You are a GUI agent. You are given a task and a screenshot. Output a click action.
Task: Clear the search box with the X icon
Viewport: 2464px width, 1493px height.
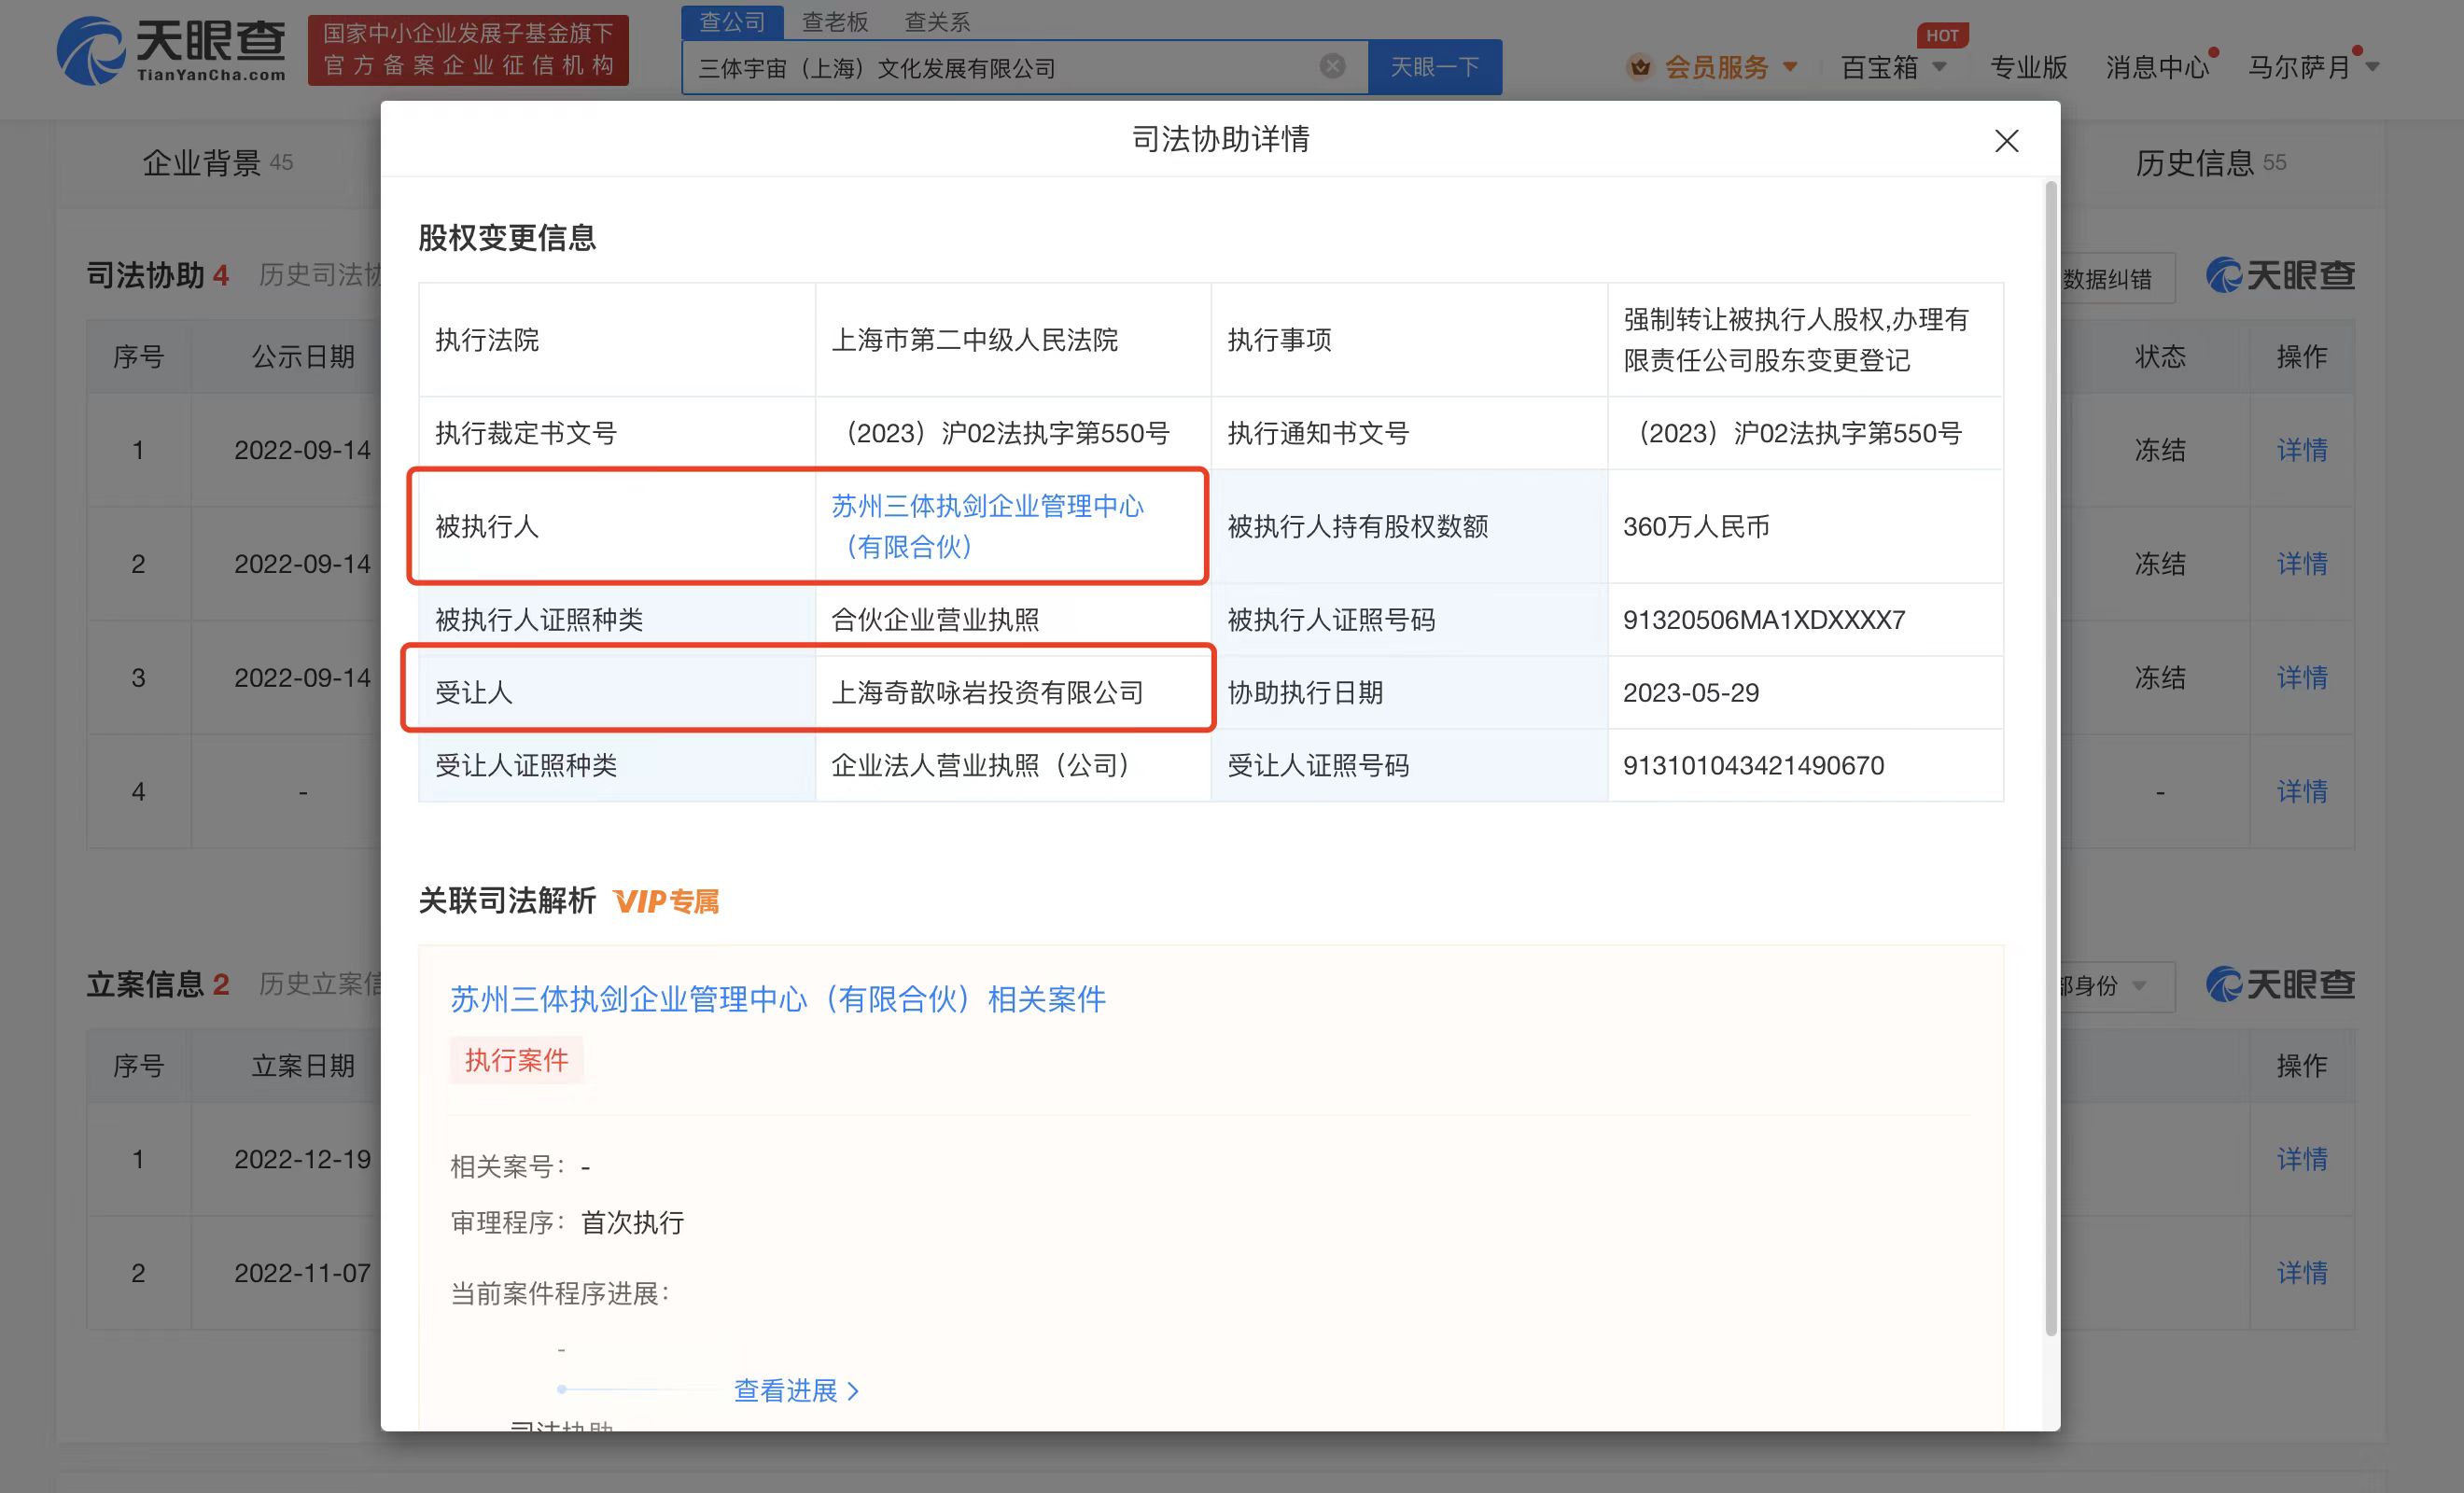click(x=1332, y=66)
